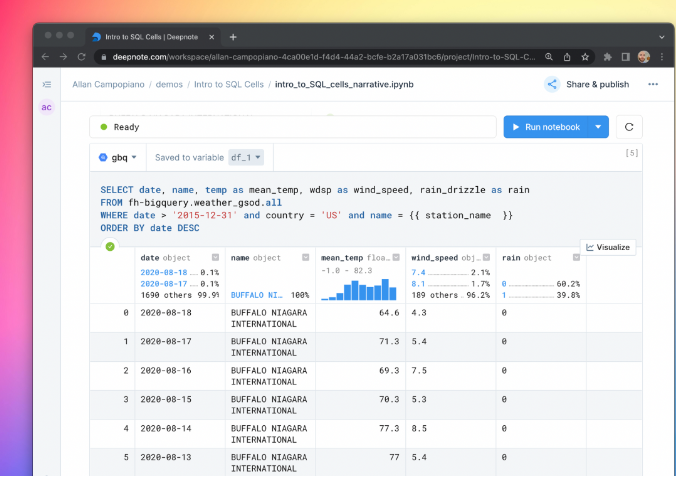Toggle the browser side panel icon
Screen dimensions: 678x478
626,57
